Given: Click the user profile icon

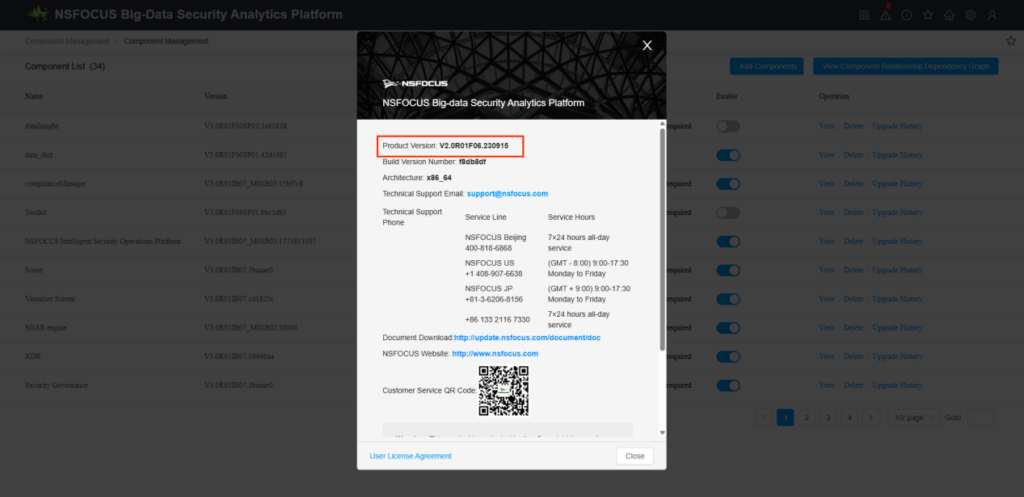Looking at the screenshot, I should [992, 15].
